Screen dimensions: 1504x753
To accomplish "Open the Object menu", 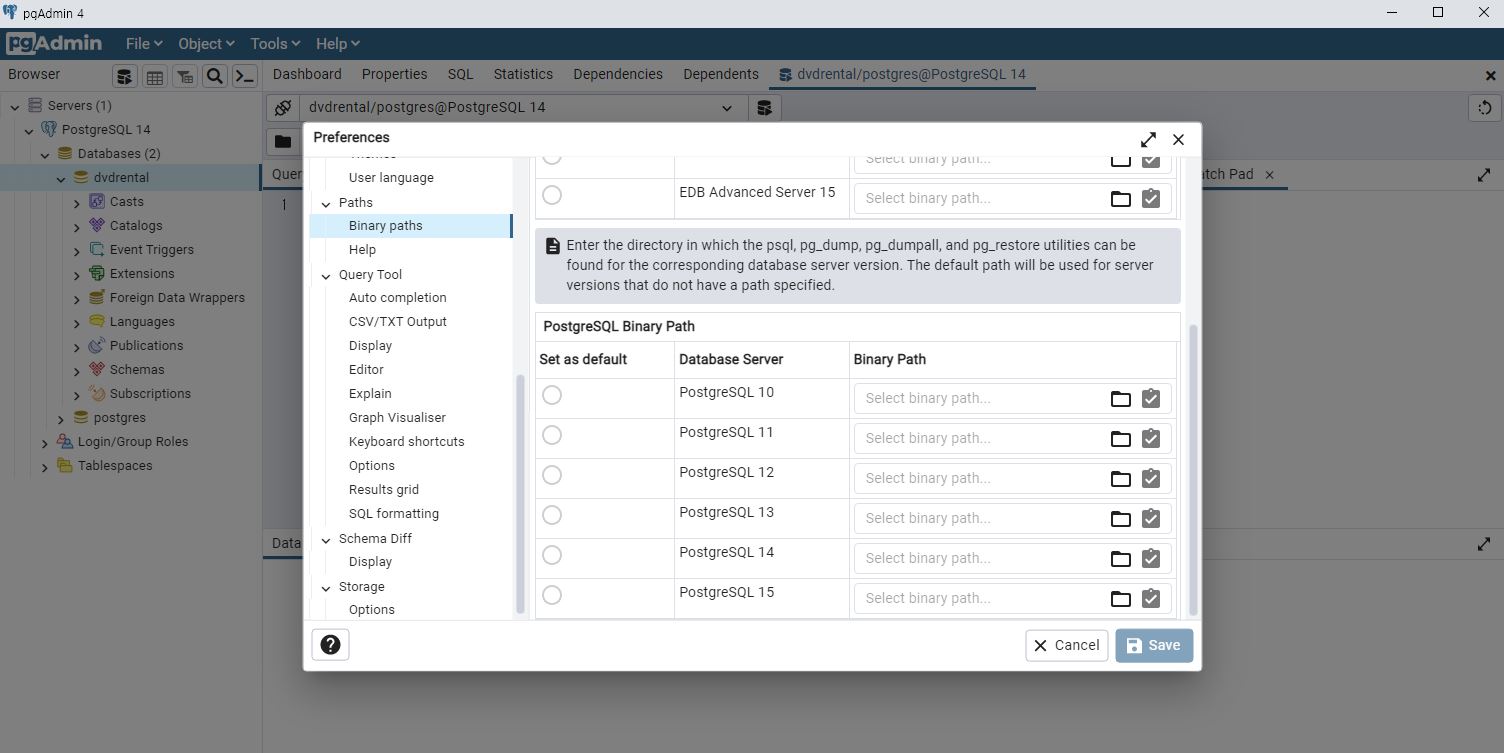I will pyautogui.click(x=206, y=44).
